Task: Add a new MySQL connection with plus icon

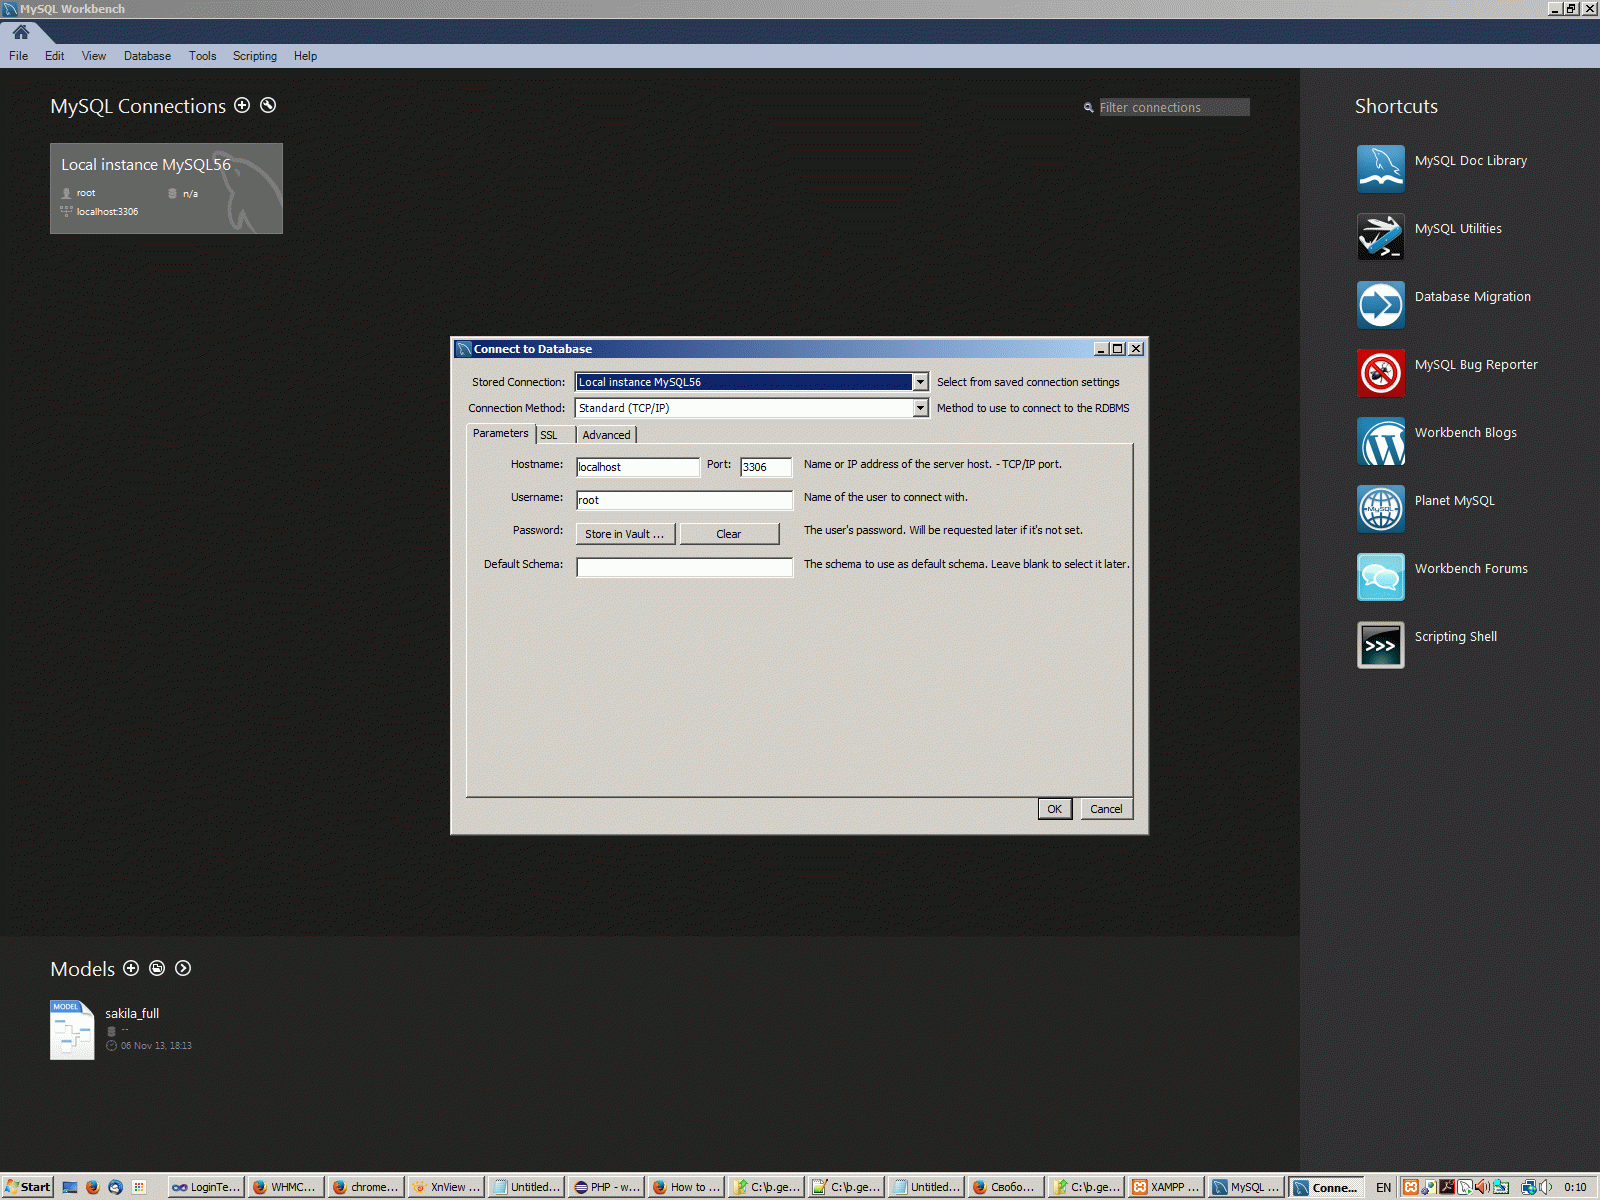Action: (242, 105)
